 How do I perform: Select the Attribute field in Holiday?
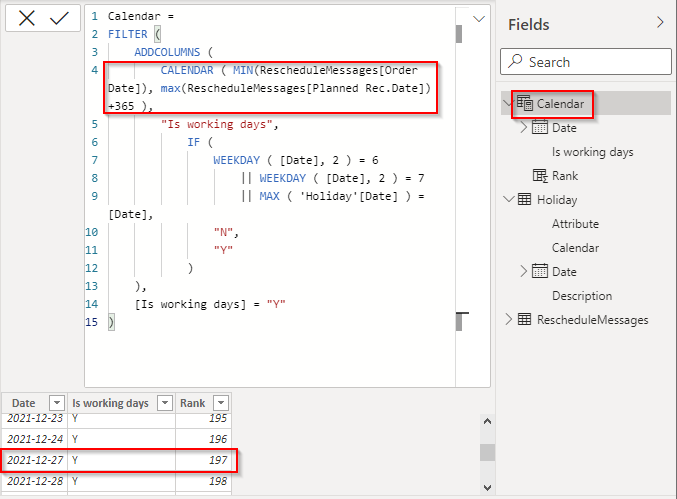pos(575,224)
